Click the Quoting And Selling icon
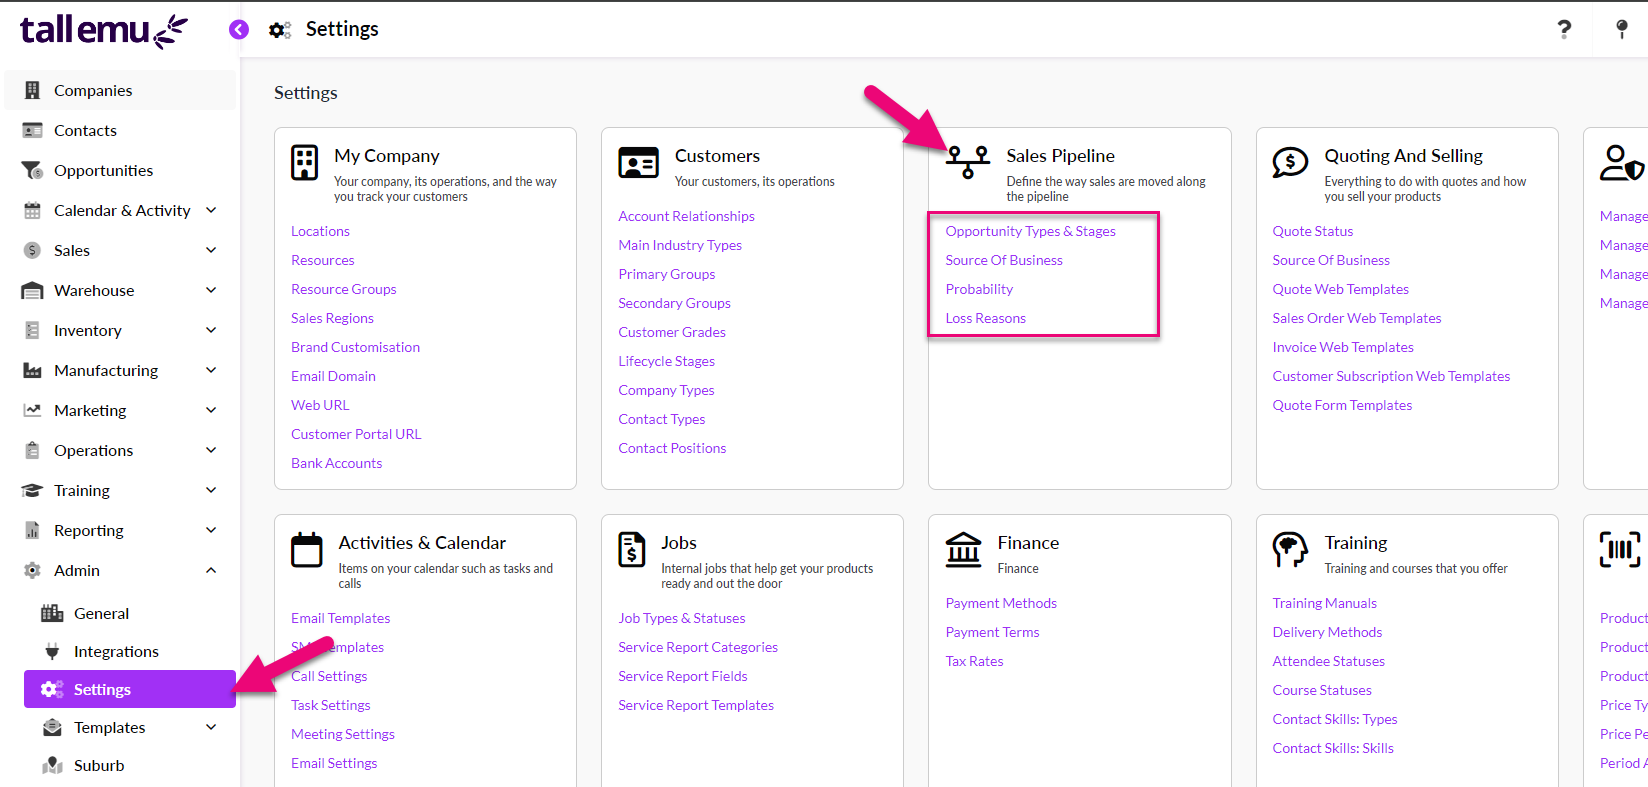Screen dimensions: 1648x787 pyautogui.click(x=1290, y=161)
